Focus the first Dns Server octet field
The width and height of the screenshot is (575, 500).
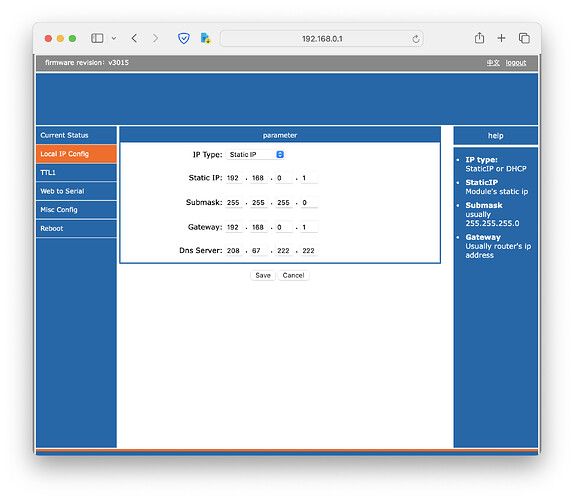point(234,251)
